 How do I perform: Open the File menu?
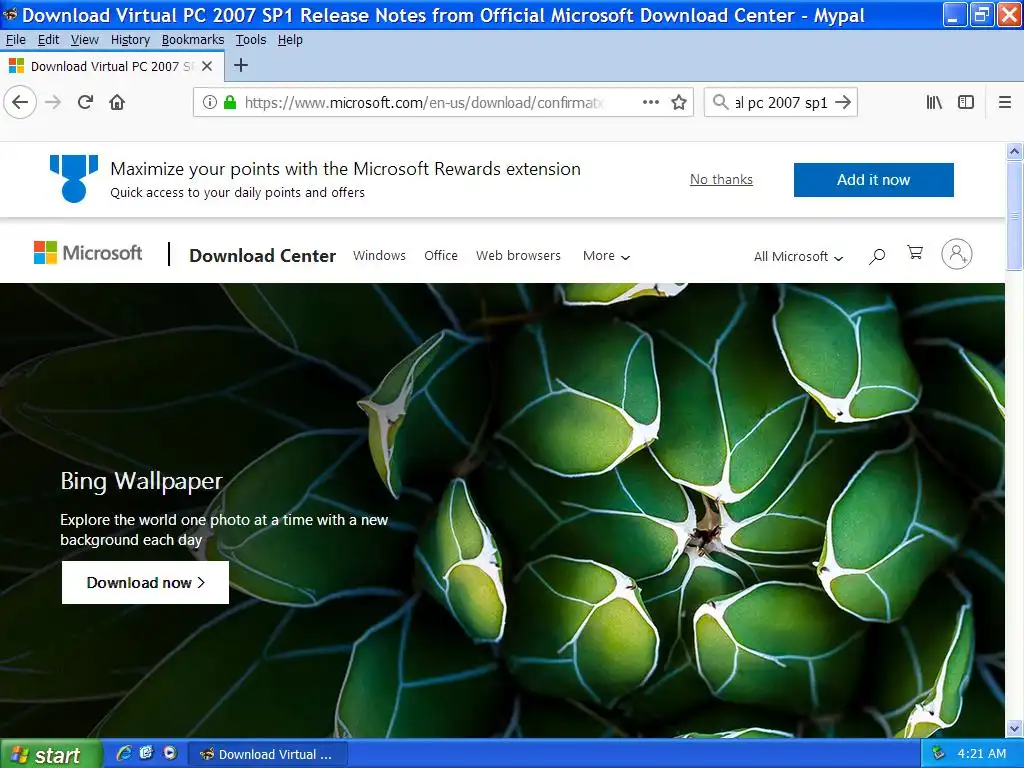[16, 40]
